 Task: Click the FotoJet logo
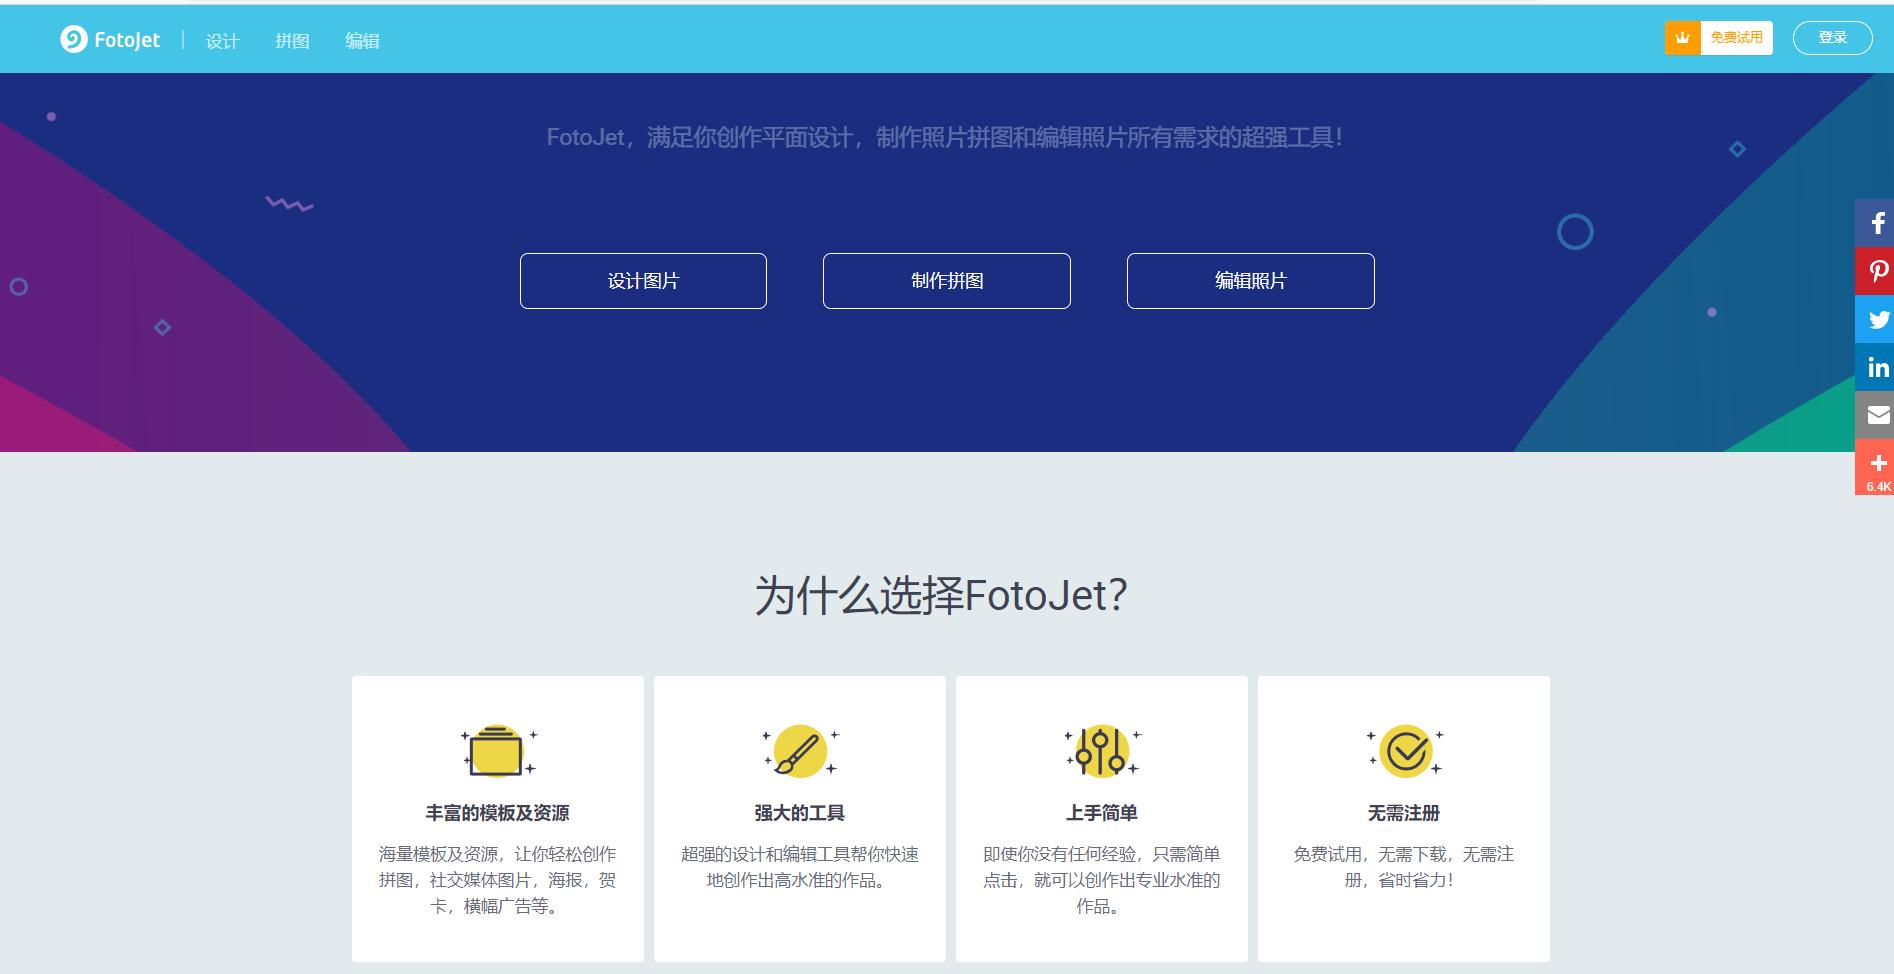click(x=110, y=38)
